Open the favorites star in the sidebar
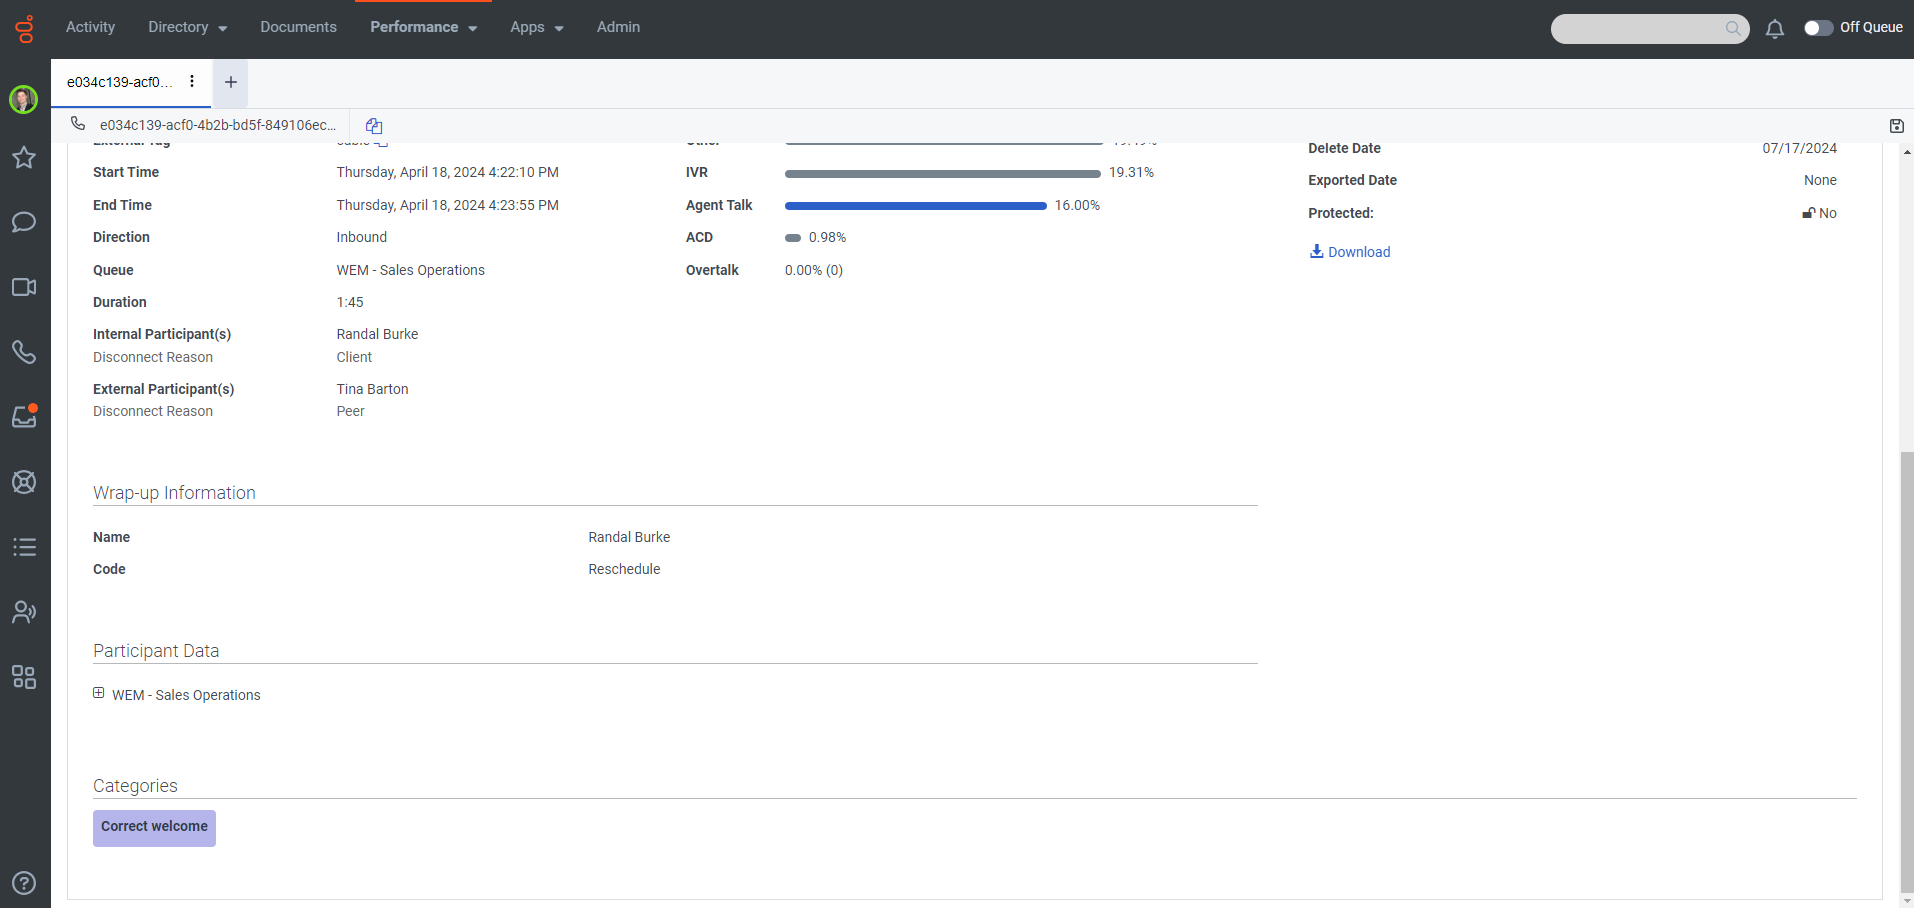This screenshot has width=1914, height=908. point(24,158)
